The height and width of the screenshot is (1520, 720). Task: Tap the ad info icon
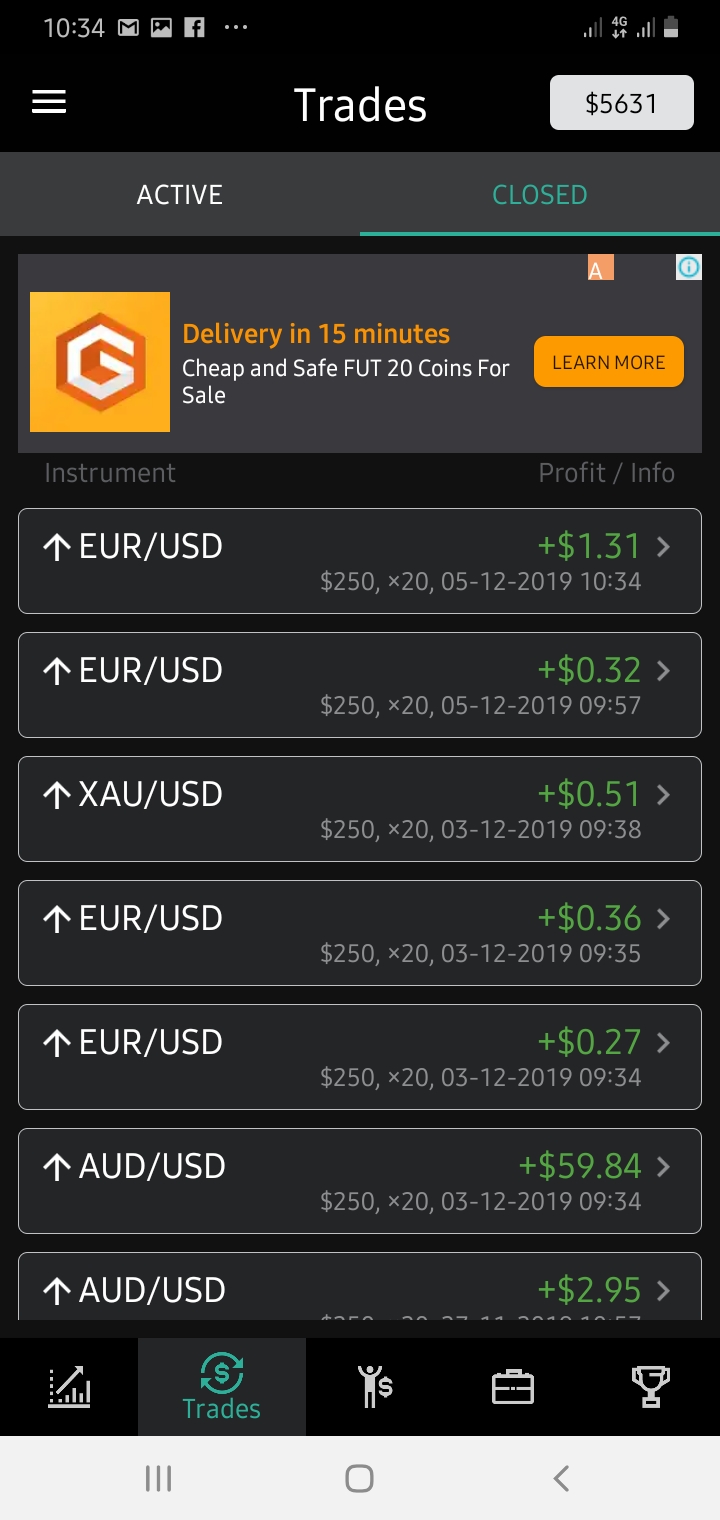689,267
